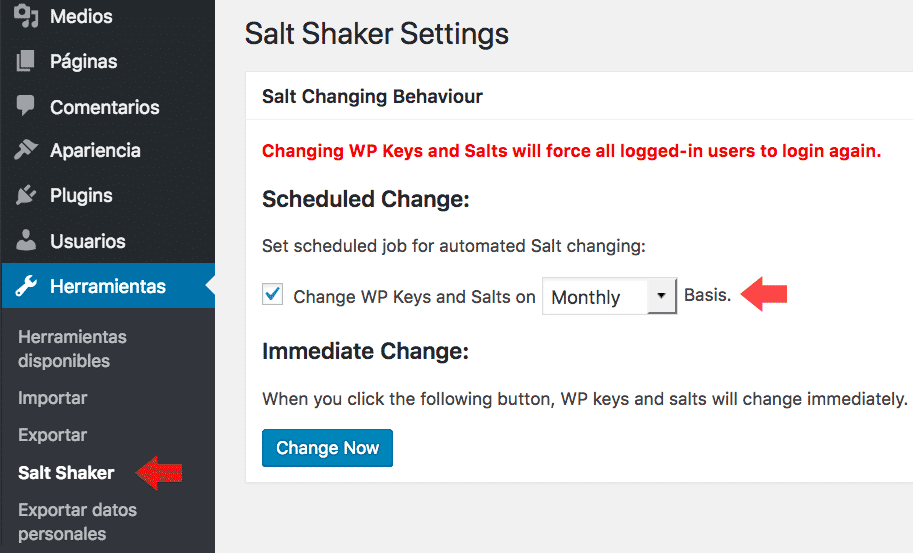Click the Usuarios person icon

tap(27, 241)
